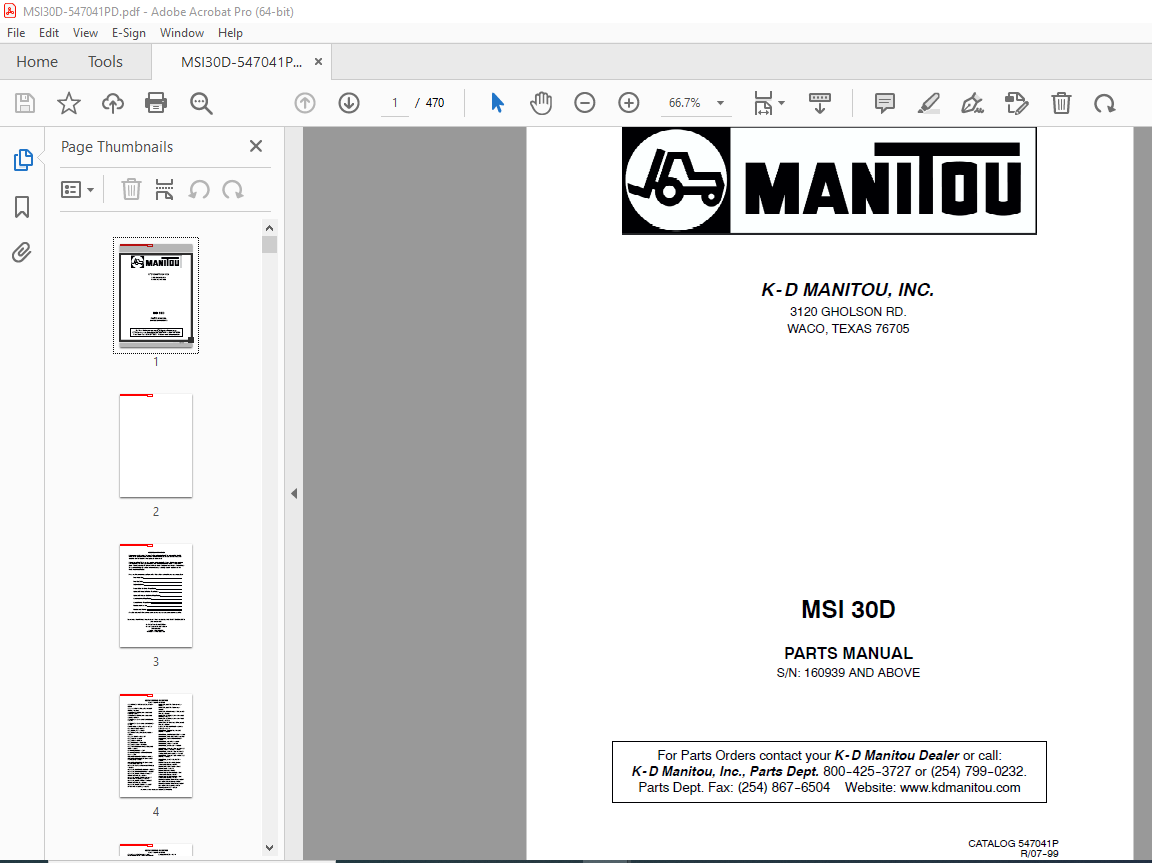Select blank page 2 thumbnail
Screen dimensions: 1152x863
156,446
